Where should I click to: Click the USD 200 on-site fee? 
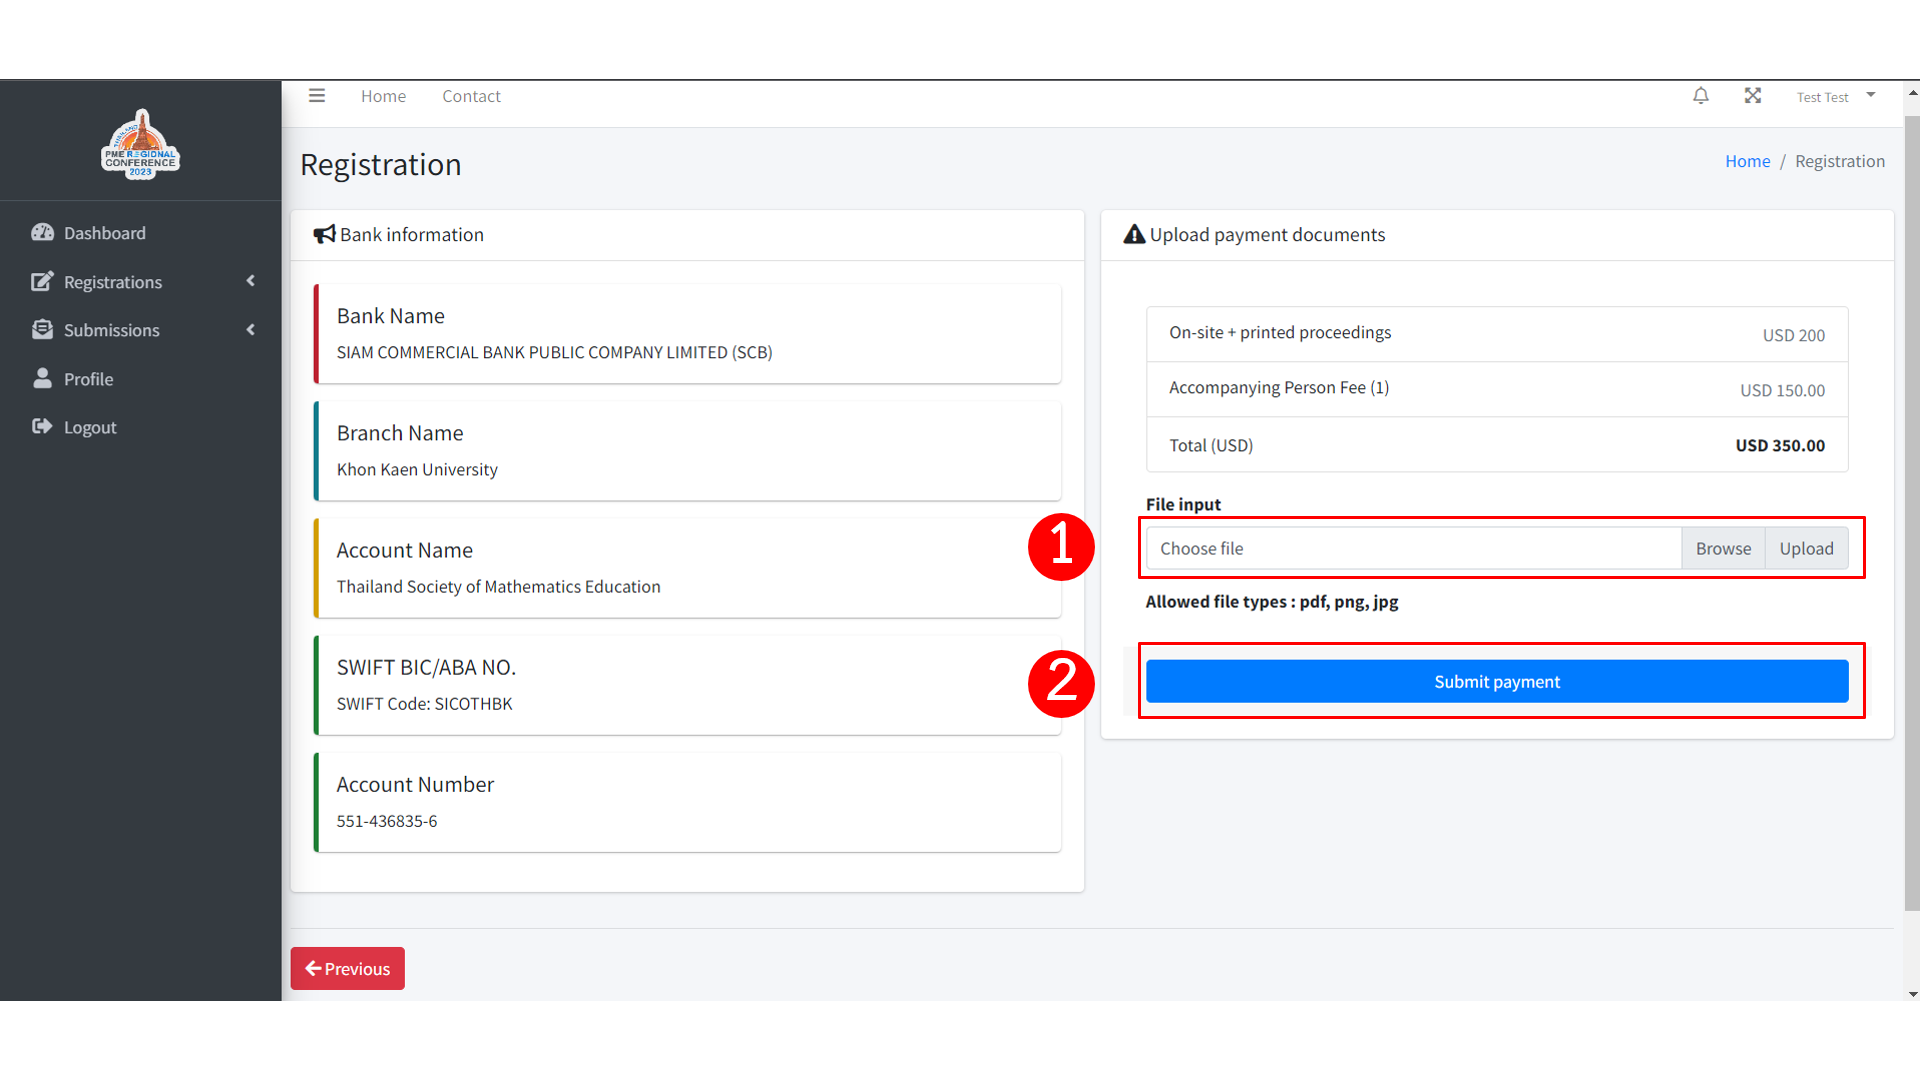(x=1793, y=335)
